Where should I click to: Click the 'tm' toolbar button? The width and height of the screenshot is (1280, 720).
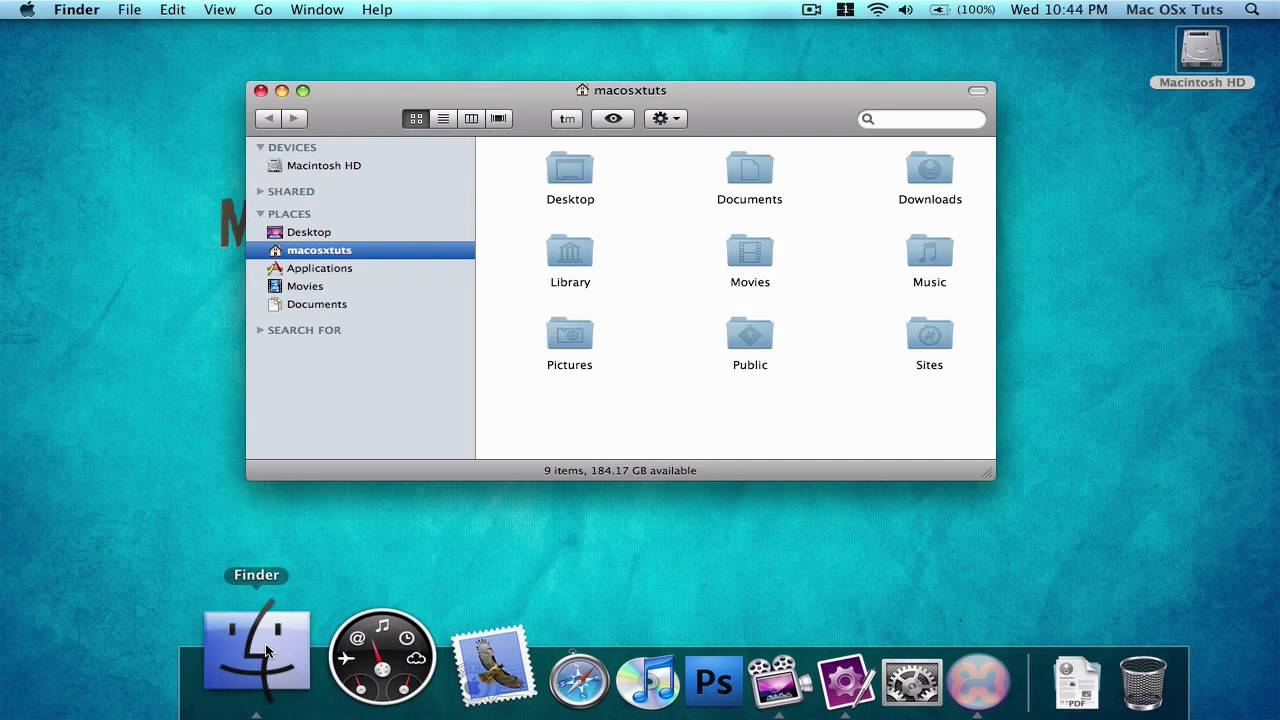coord(567,119)
